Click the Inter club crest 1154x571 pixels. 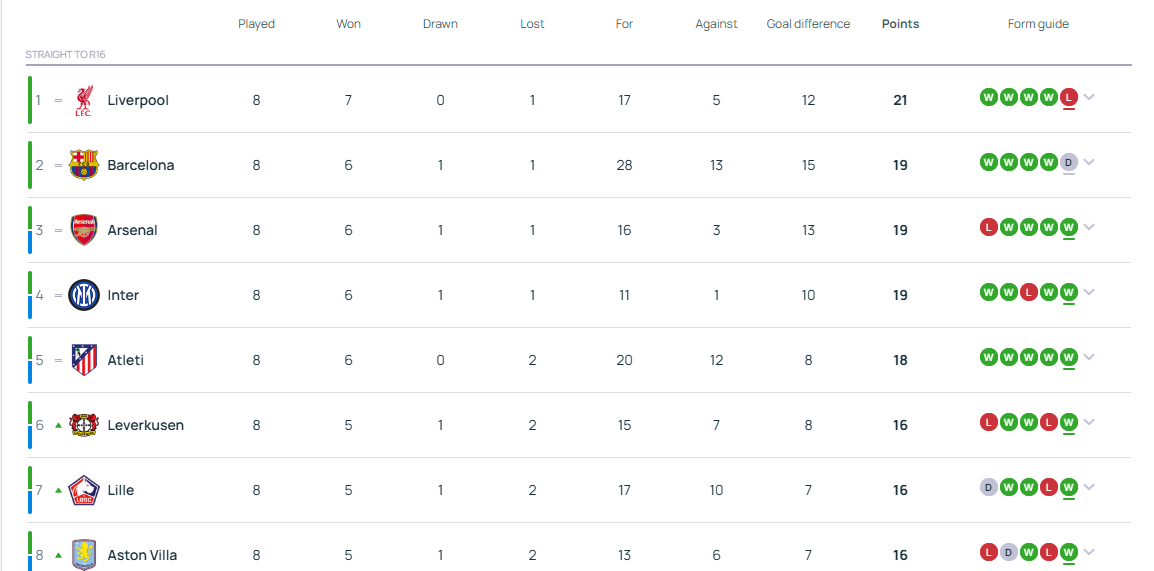point(84,295)
